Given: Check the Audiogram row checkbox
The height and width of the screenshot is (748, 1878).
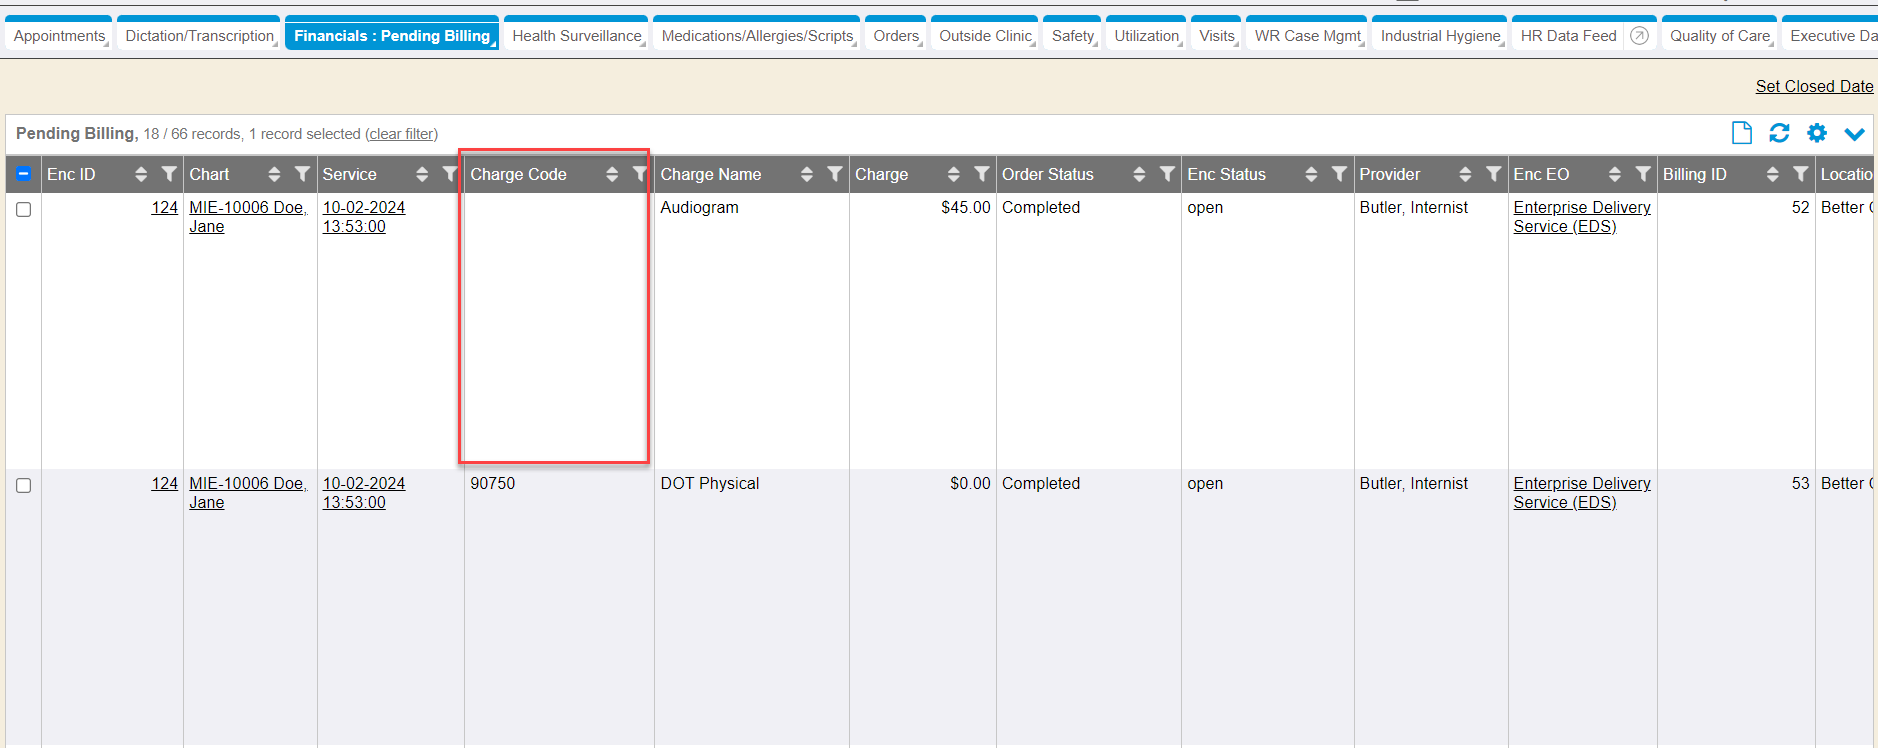Looking at the screenshot, I should [24, 209].
